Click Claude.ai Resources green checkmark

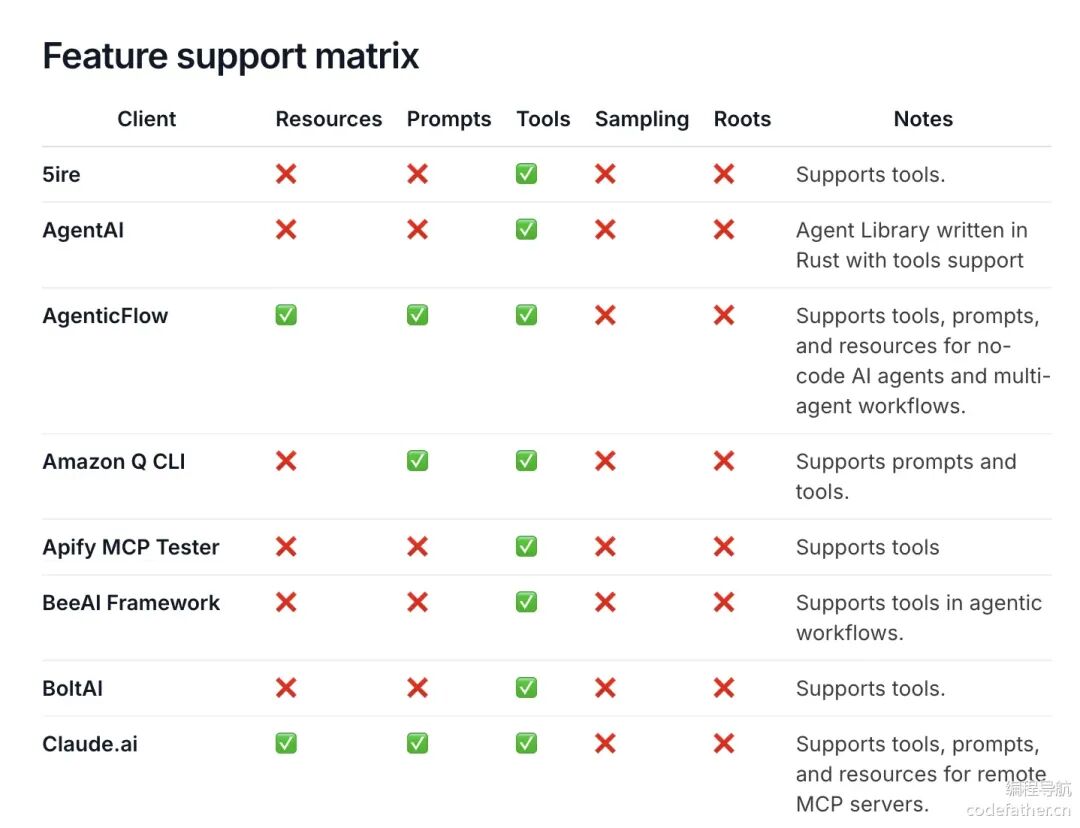pyautogui.click(x=286, y=743)
